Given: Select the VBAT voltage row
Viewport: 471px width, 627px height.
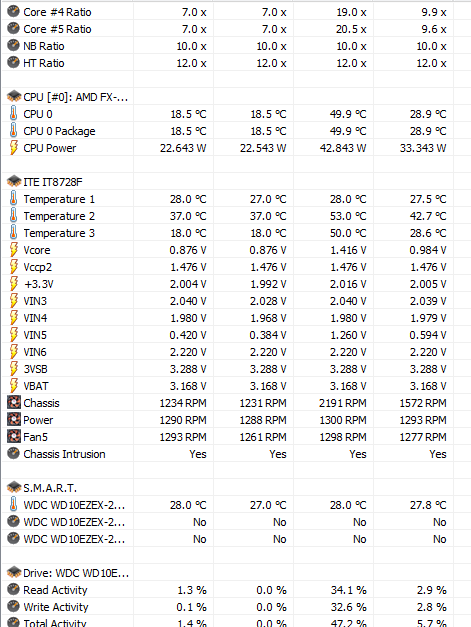Looking at the screenshot, I should (x=227, y=386).
